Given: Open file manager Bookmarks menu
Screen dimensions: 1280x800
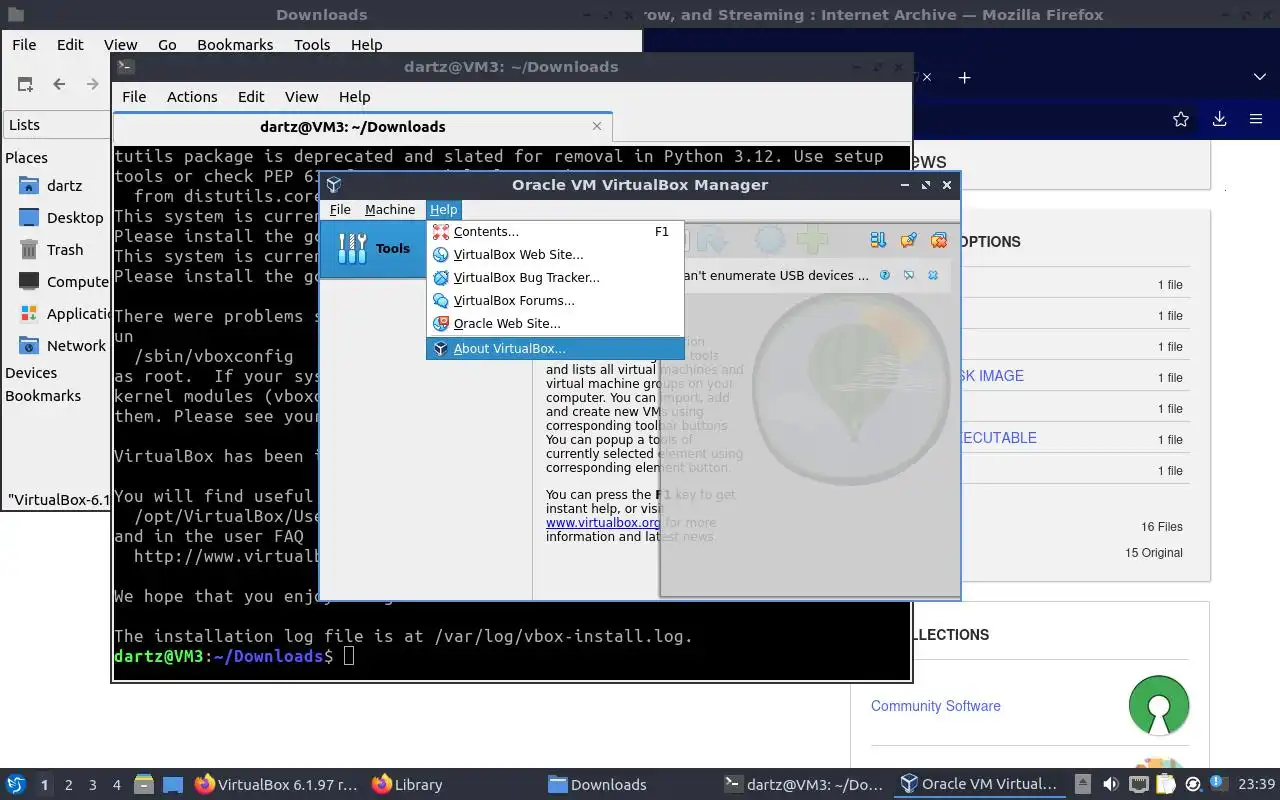Looking at the screenshot, I should [x=235, y=44].
